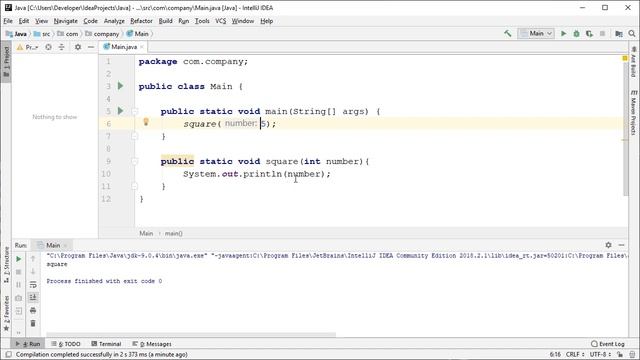Print the console output

point(33,311)
